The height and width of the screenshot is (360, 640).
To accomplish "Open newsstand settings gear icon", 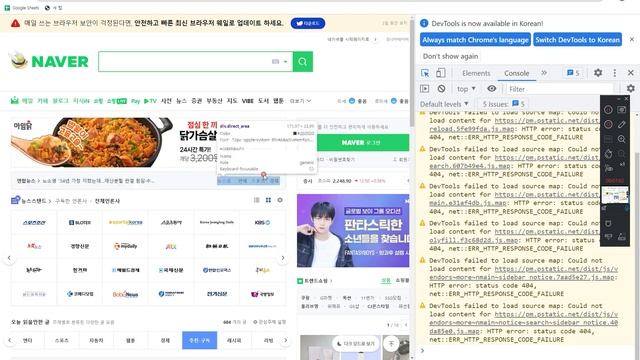I will pos(280,200).
